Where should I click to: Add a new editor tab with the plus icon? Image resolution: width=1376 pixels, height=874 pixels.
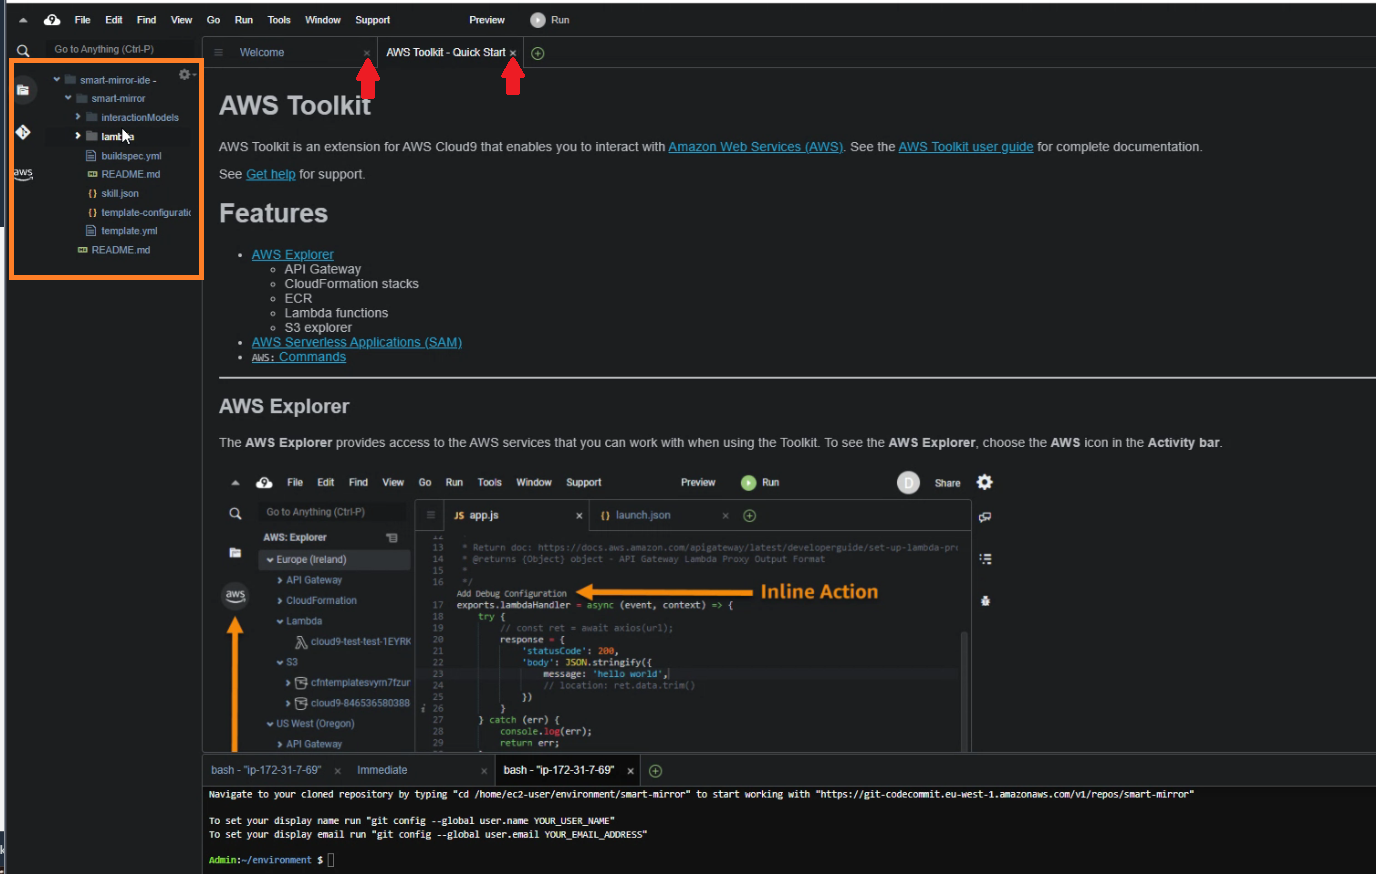click(x=538, y=53)
